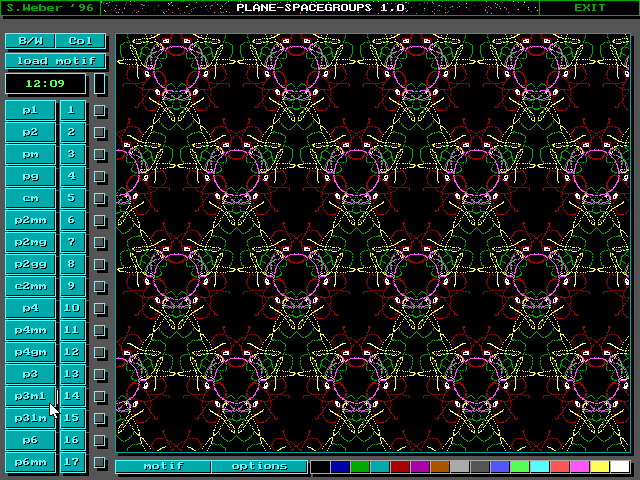Pick the teal color swatch

380,467
